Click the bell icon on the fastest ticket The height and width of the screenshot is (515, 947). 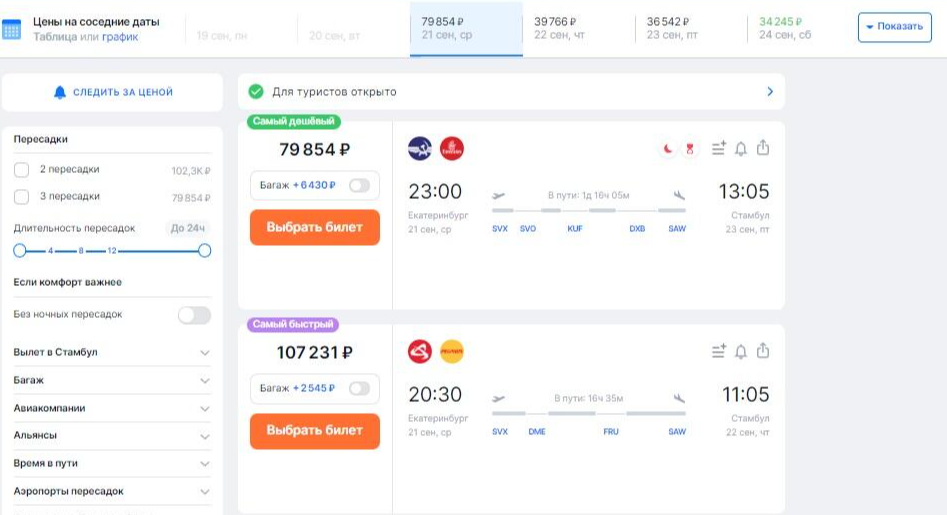pos(741,351)
